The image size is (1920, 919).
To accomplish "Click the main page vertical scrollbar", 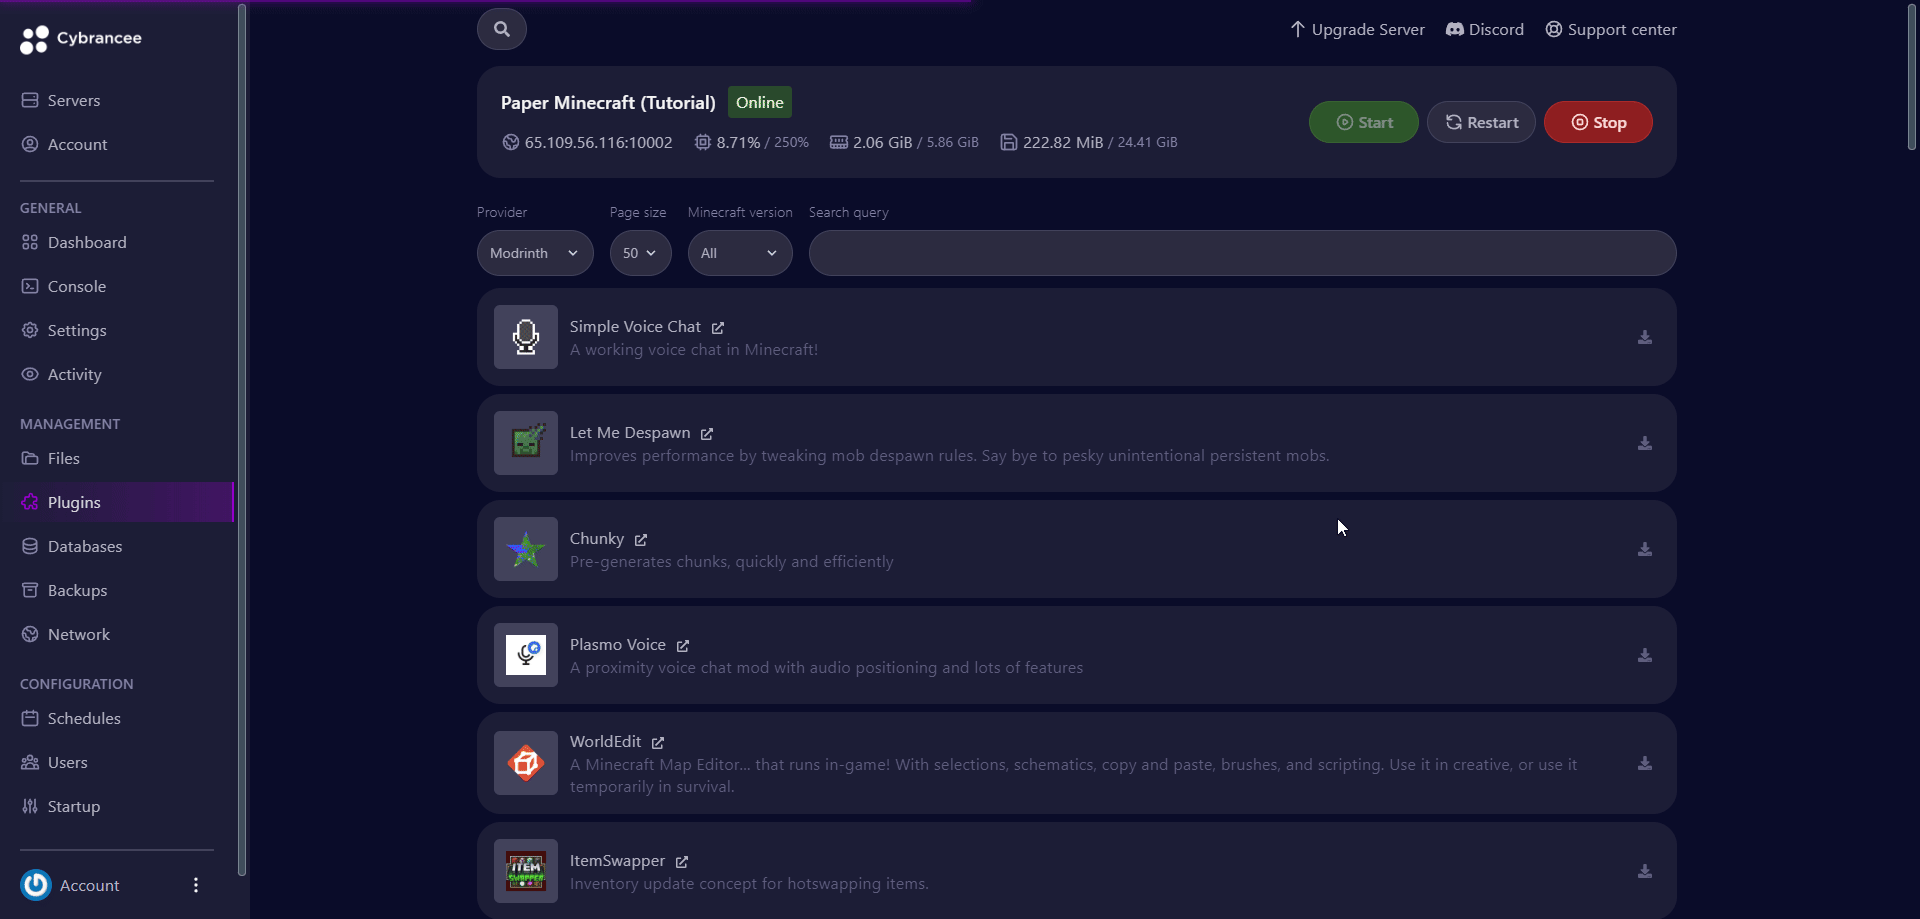I will [1911, 78].
